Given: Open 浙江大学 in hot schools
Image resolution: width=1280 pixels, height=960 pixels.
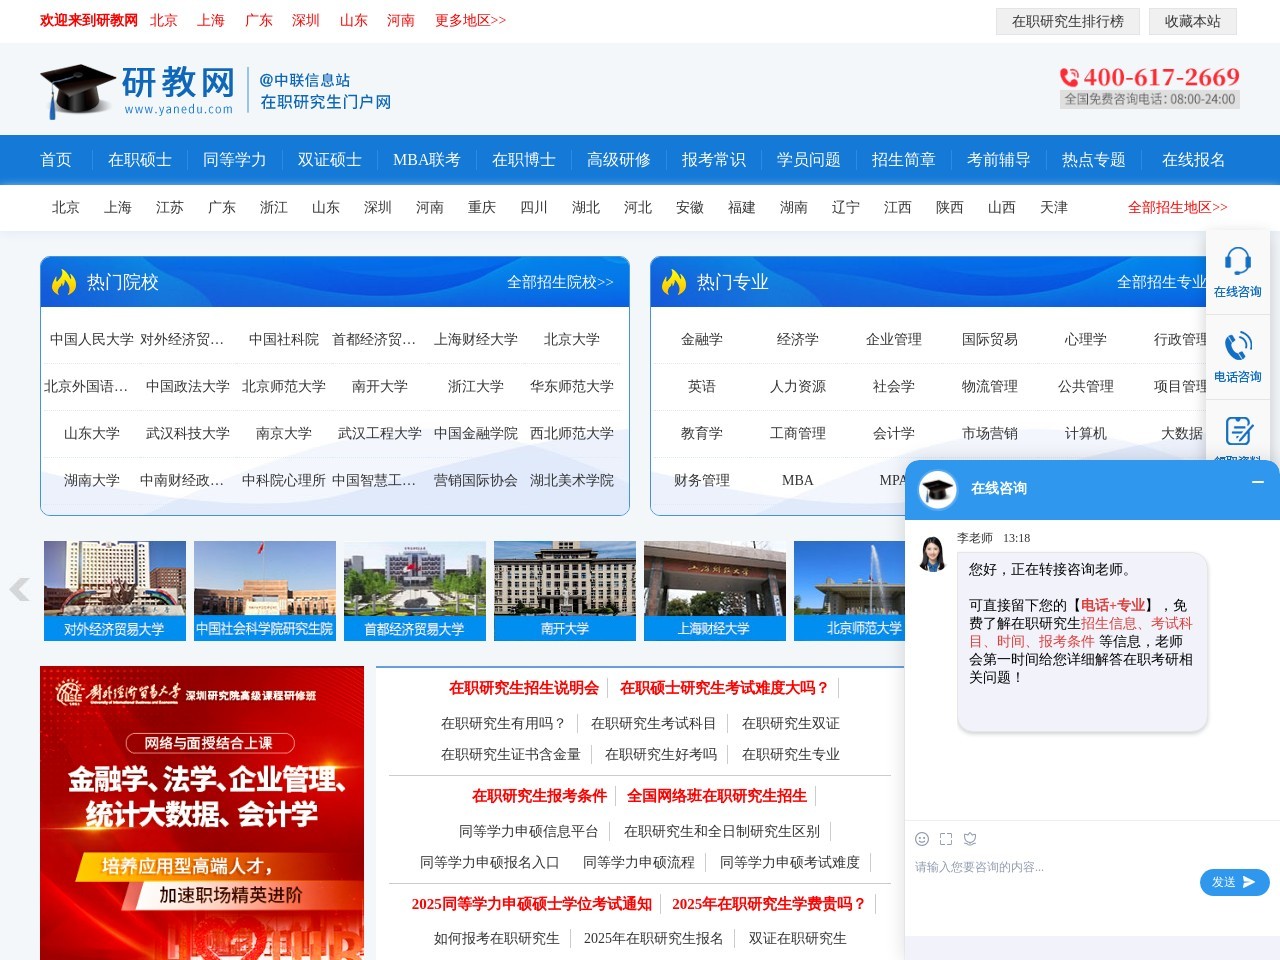Looking at the screenshot, I should [x=476, y=386].
